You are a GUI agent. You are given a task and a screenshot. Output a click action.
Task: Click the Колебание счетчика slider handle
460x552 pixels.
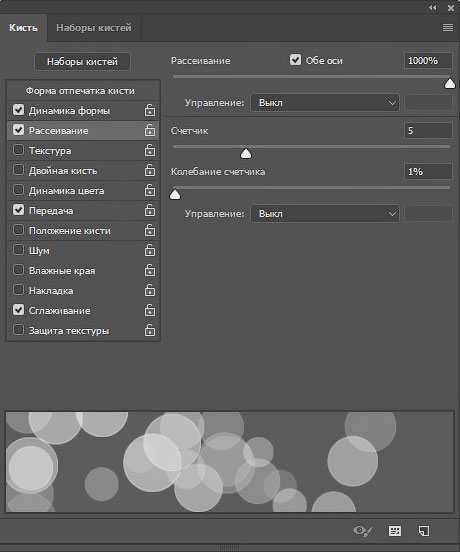click(175, 195)
